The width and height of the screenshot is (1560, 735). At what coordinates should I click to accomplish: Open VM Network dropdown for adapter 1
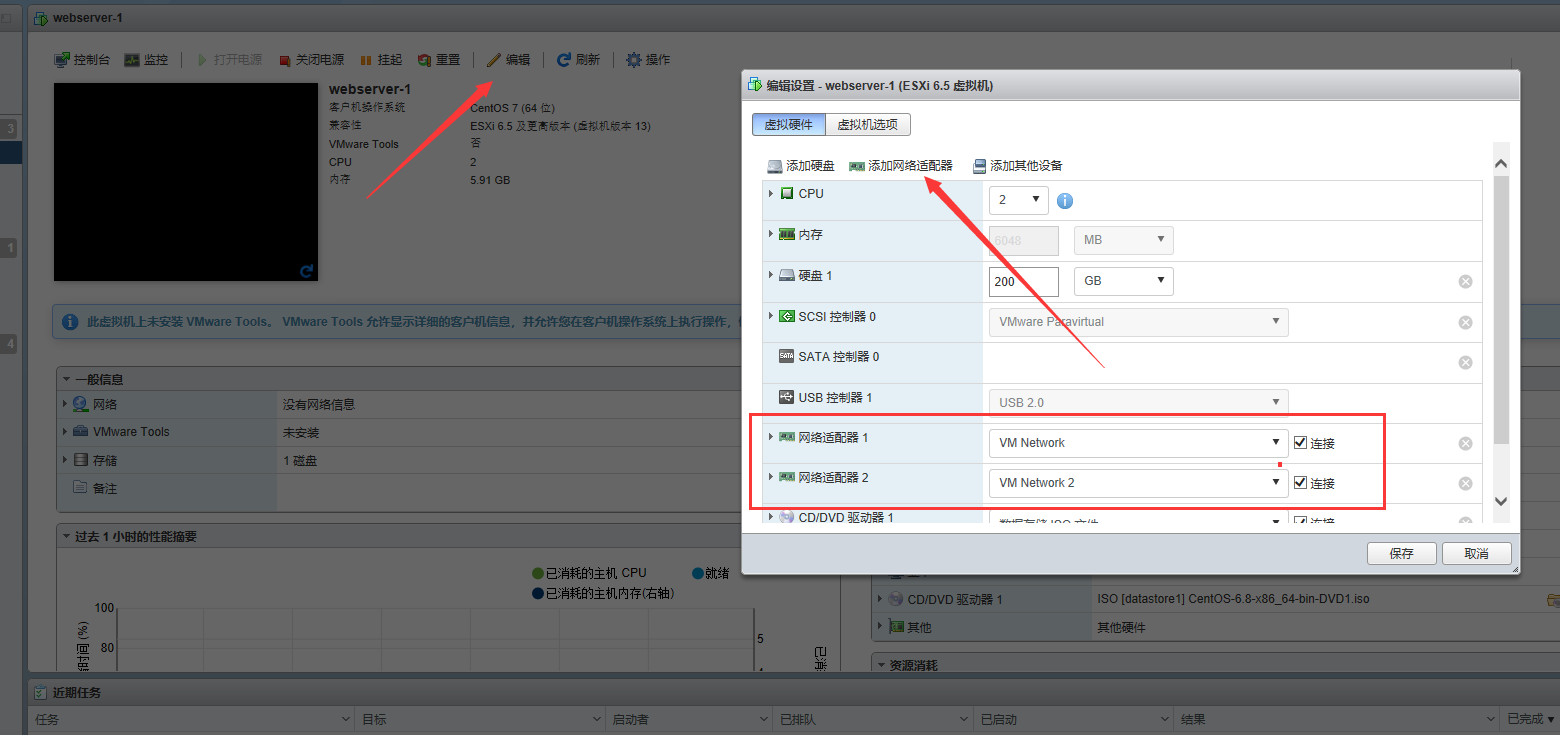click(x=1139, y=443)
